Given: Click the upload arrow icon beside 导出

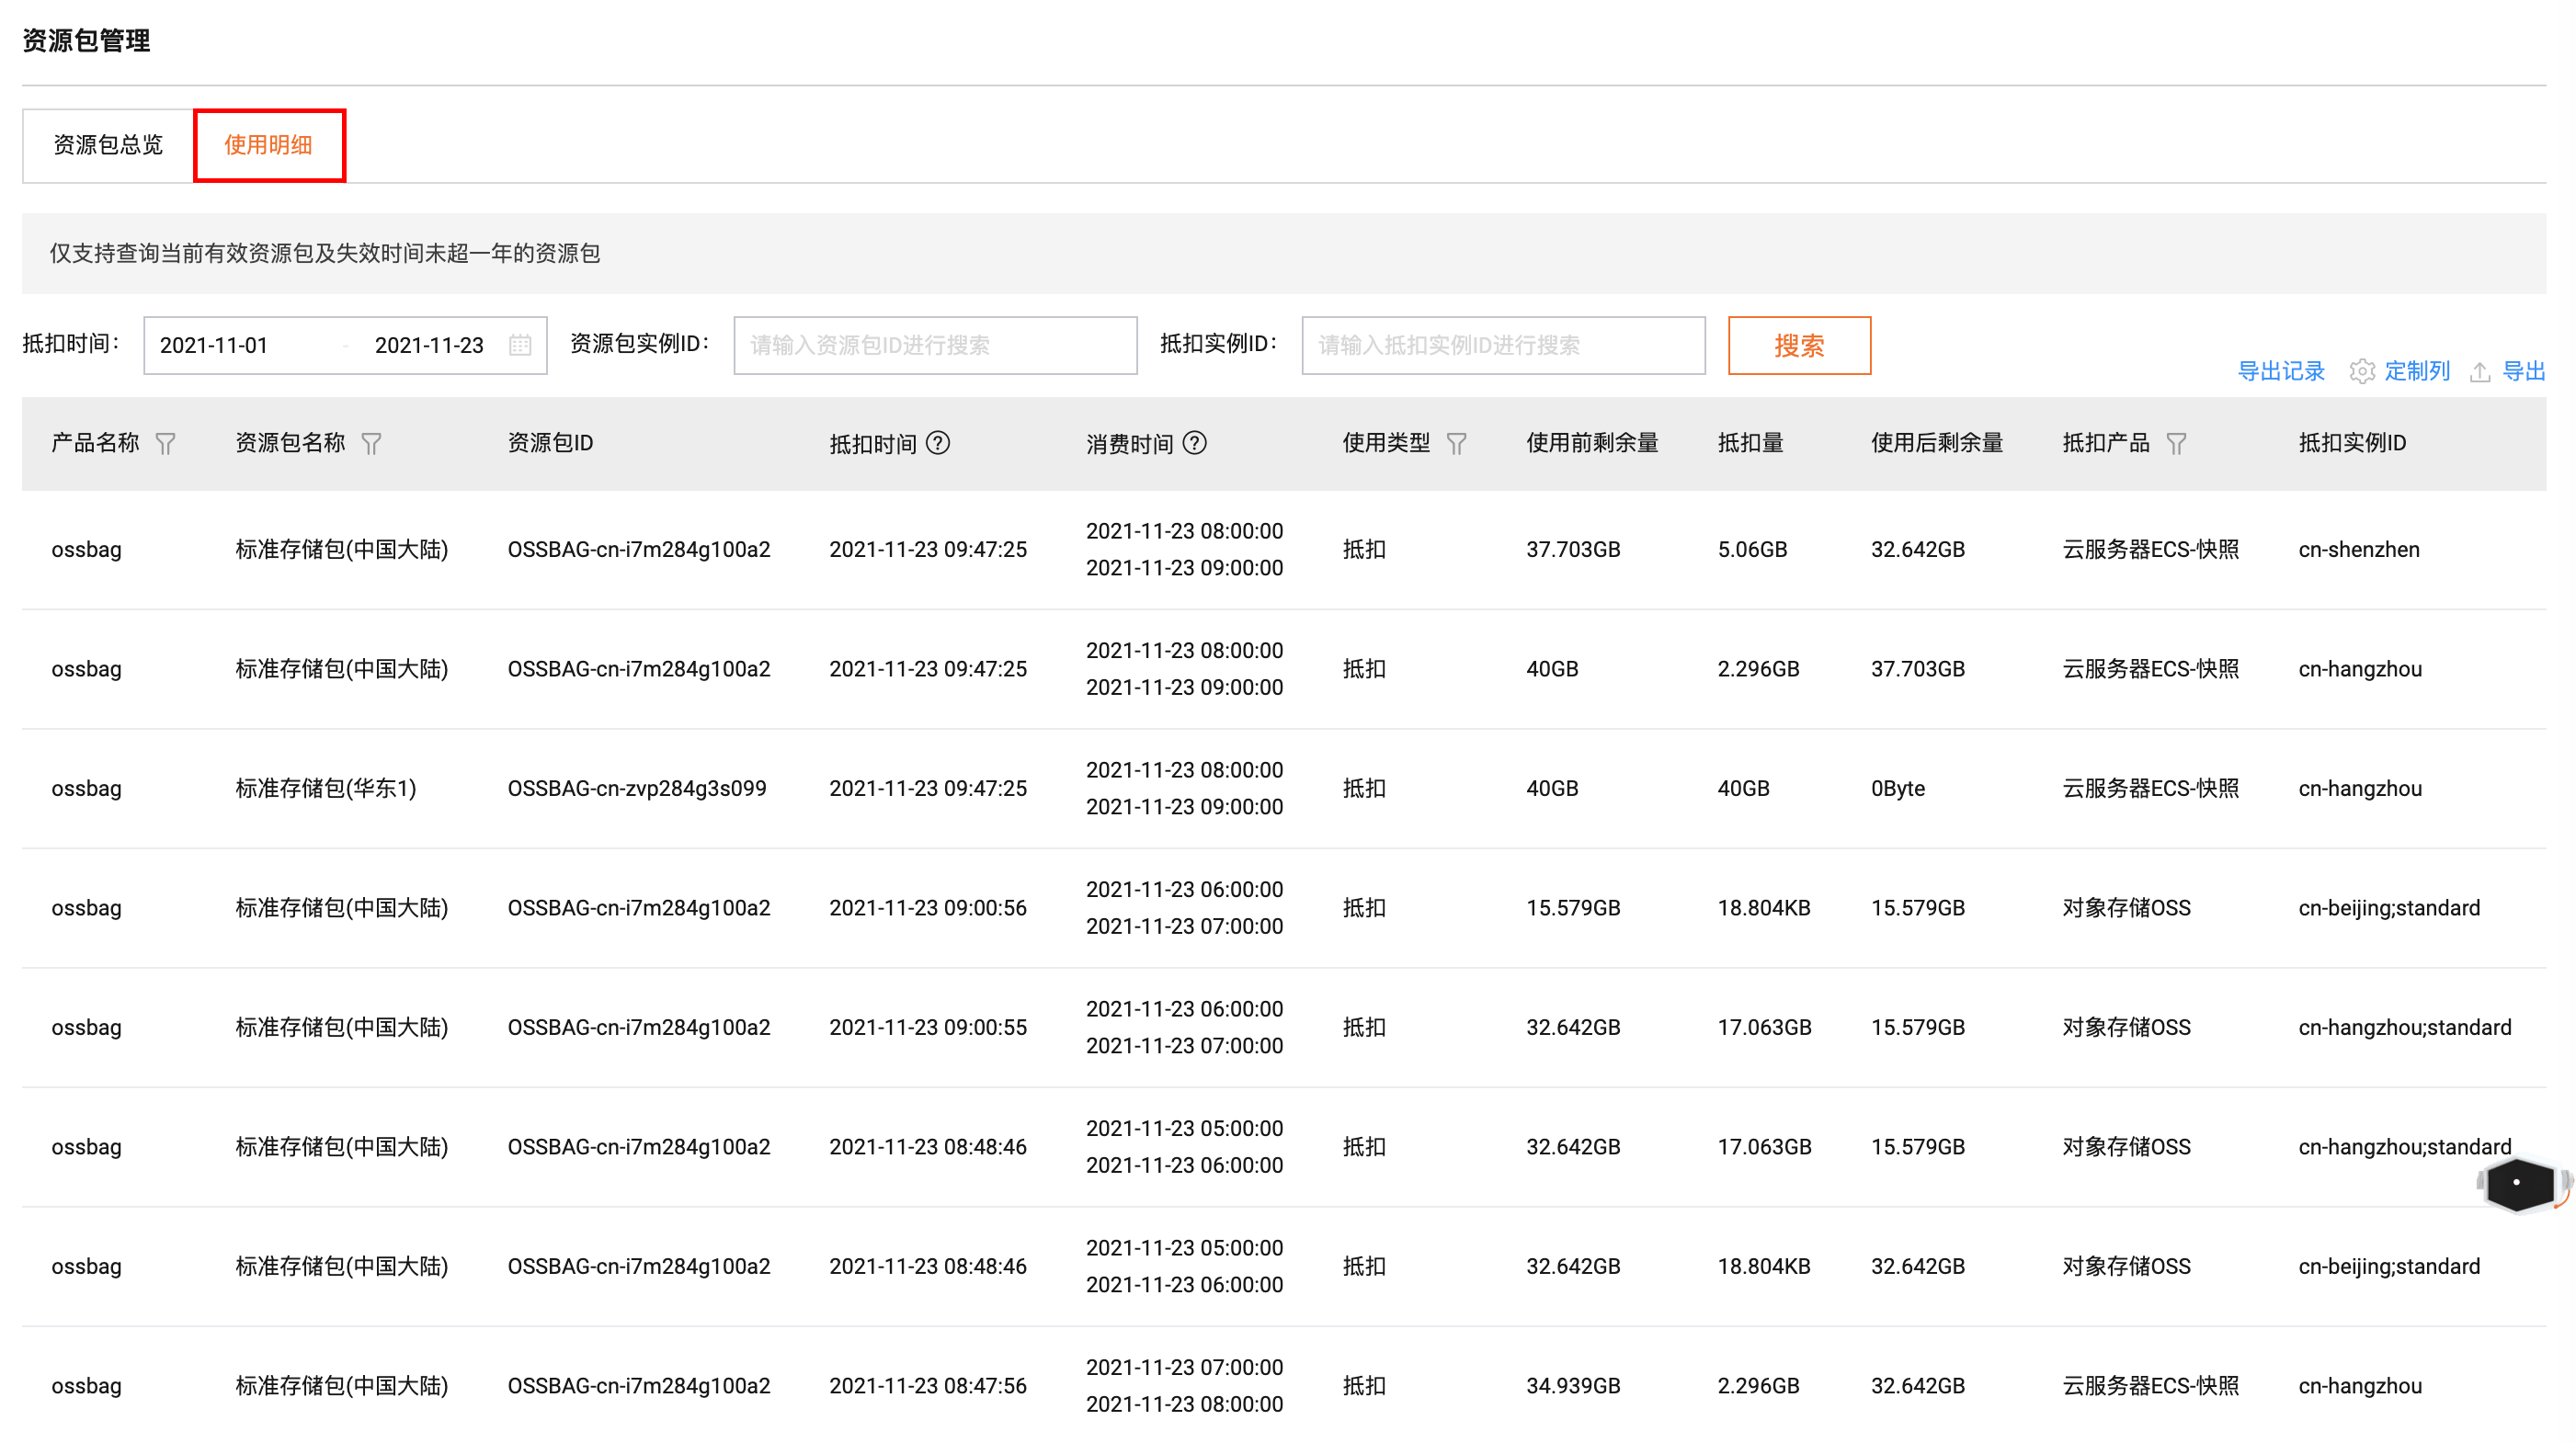Looking at the screenshot, I should tap(2480, 371).
